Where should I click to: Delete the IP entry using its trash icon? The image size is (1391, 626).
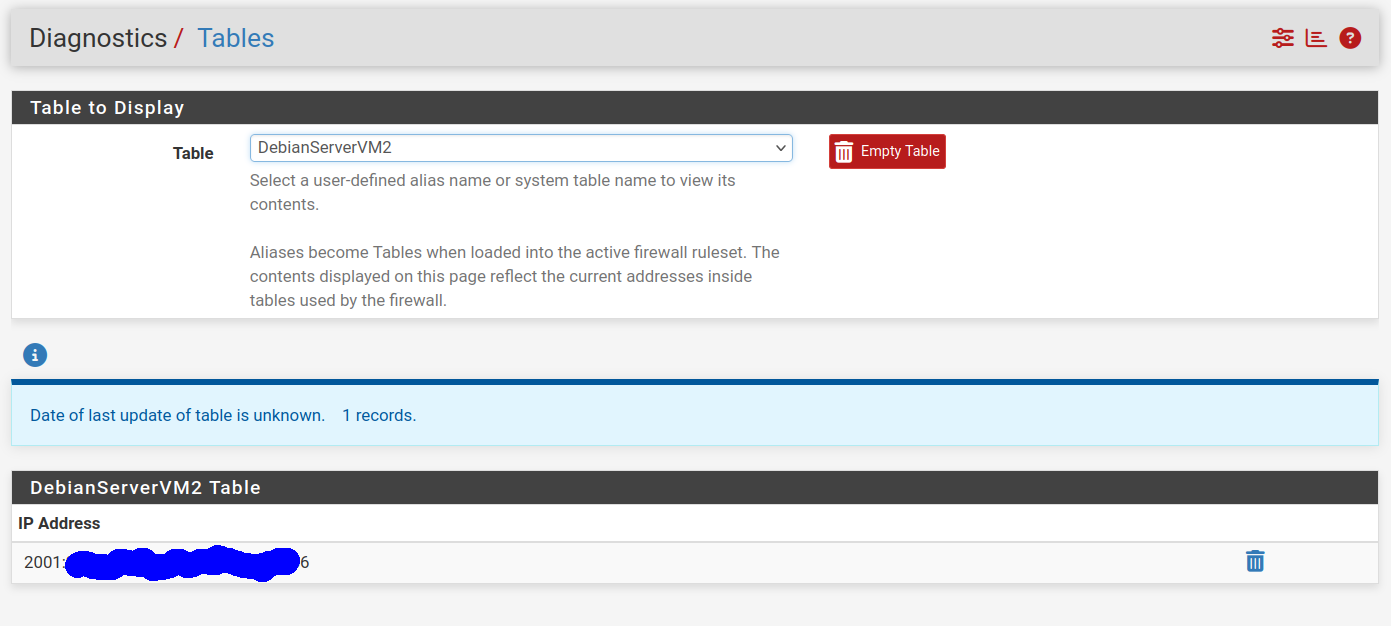click(1255, 562)
